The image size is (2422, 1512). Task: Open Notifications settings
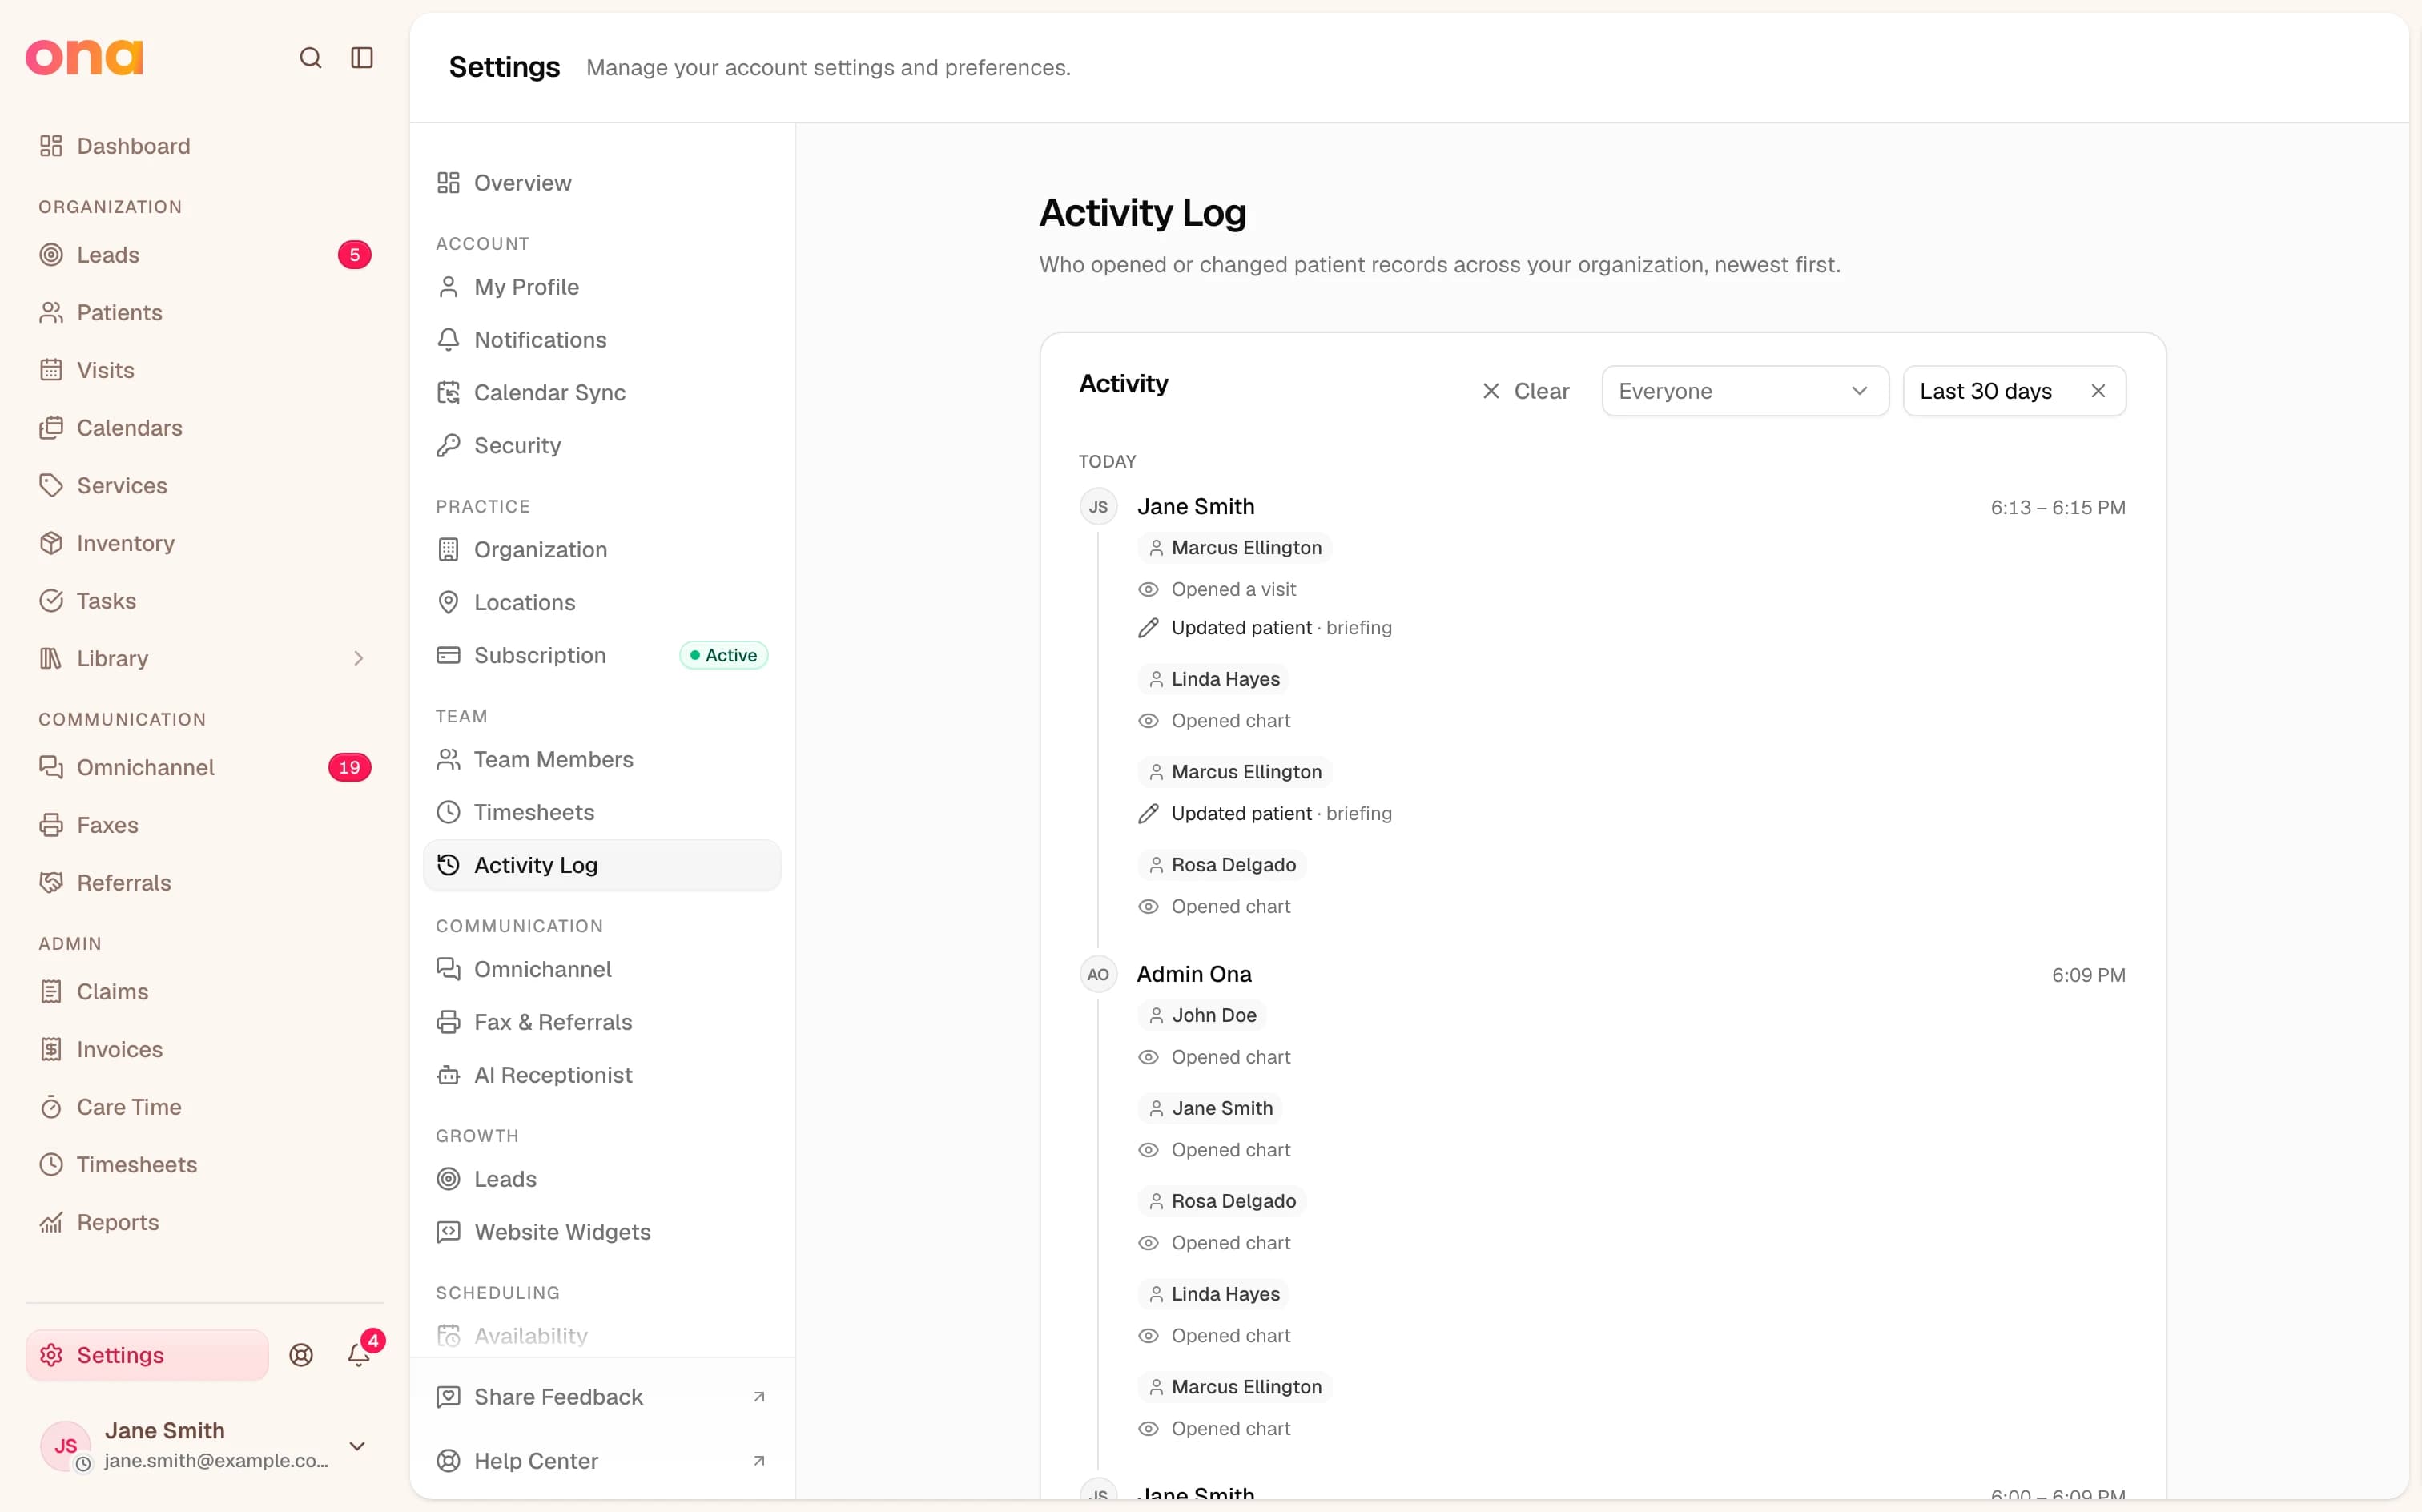pos(602,340)
